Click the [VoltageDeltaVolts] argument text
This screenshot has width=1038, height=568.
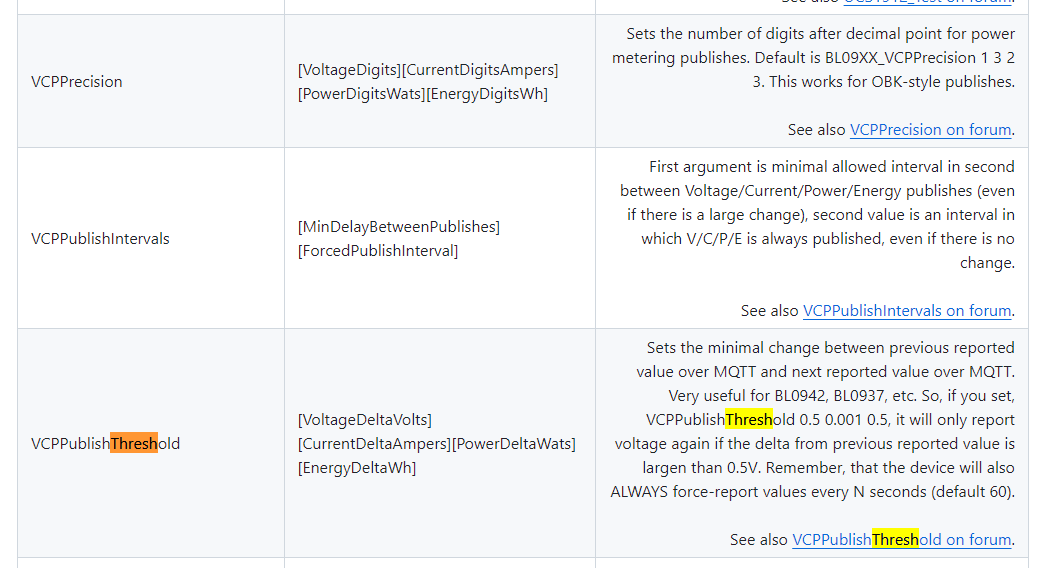(365, 420)
